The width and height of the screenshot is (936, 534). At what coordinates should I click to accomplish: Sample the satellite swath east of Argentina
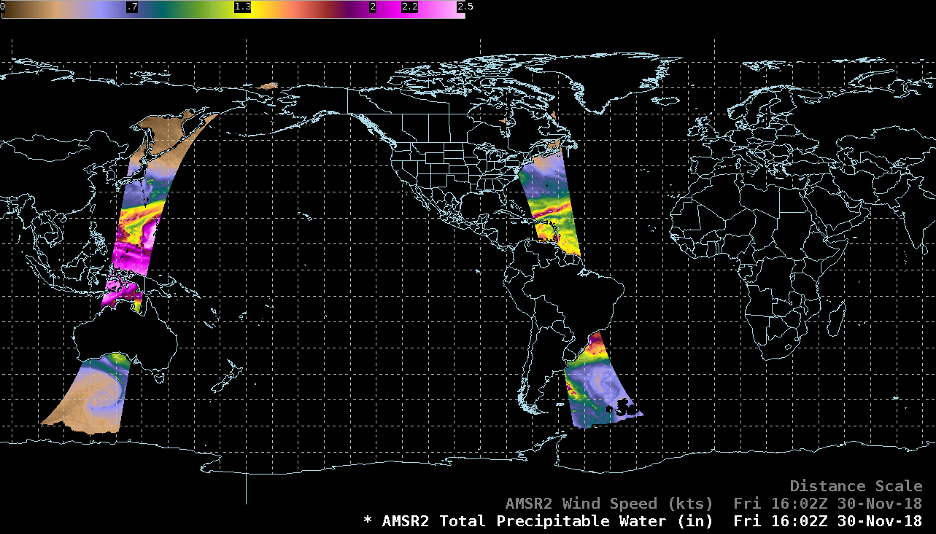tap(595, 385)
